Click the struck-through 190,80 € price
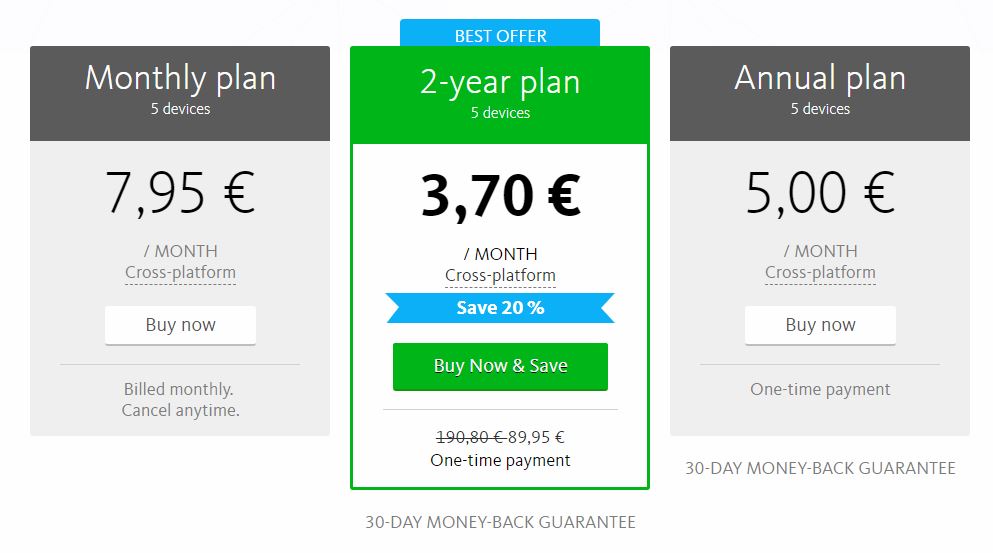Viewport: 993px width, 553px height. tap(470, 437)
